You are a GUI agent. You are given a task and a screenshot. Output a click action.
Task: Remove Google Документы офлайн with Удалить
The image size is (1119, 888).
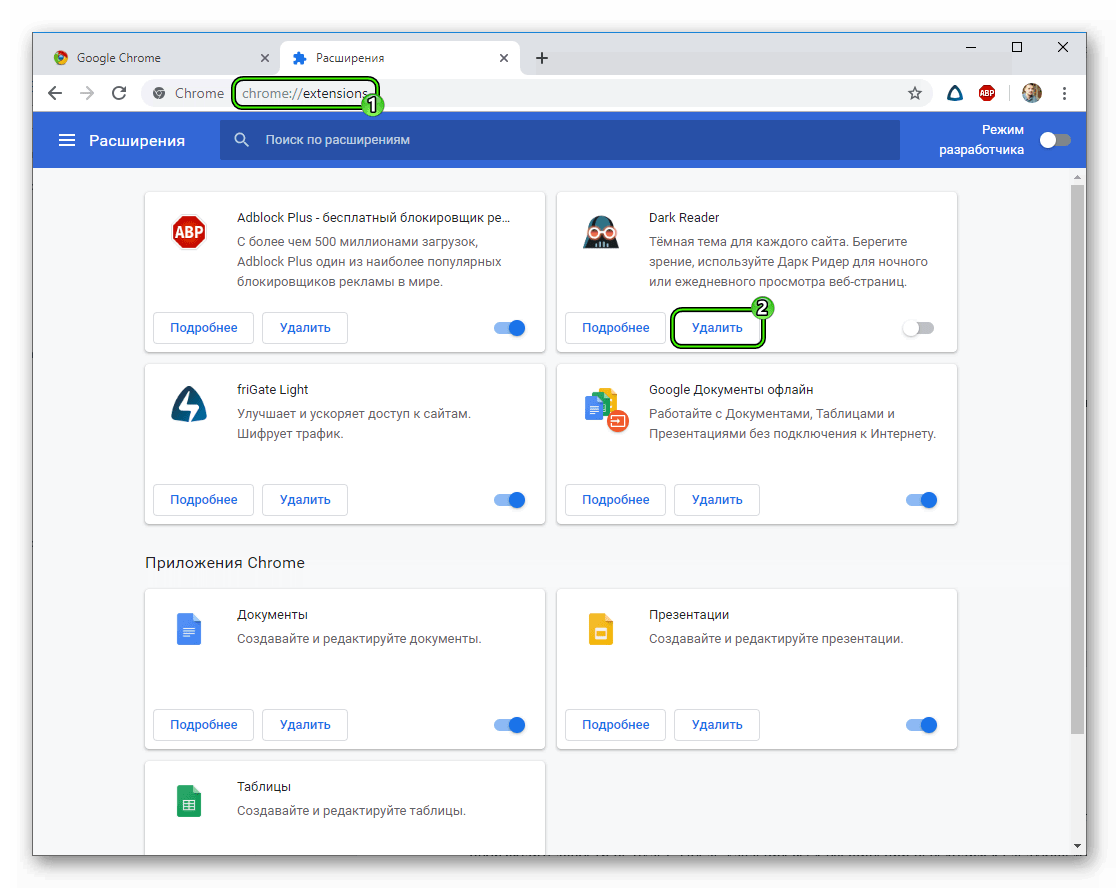point(717,500)
